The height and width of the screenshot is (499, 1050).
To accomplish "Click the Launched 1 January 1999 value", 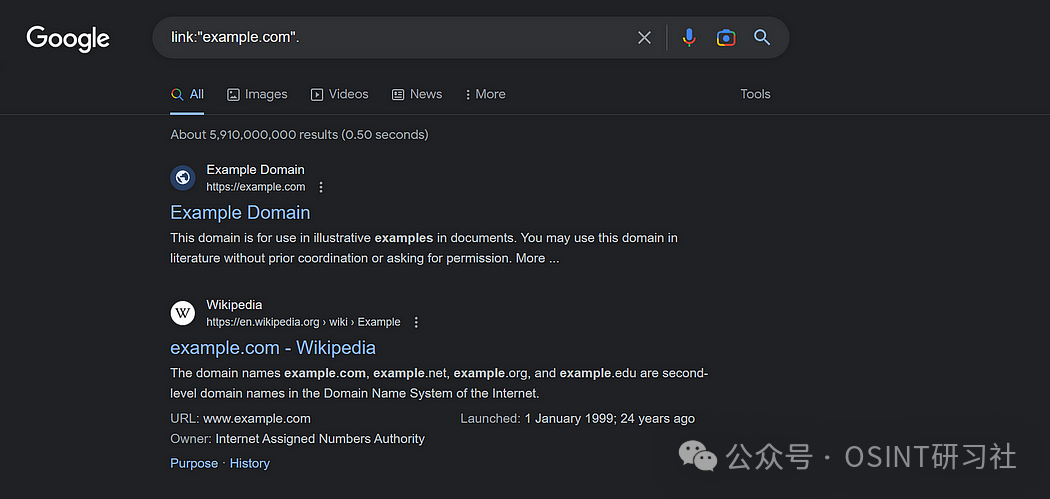I will (609, 419).
